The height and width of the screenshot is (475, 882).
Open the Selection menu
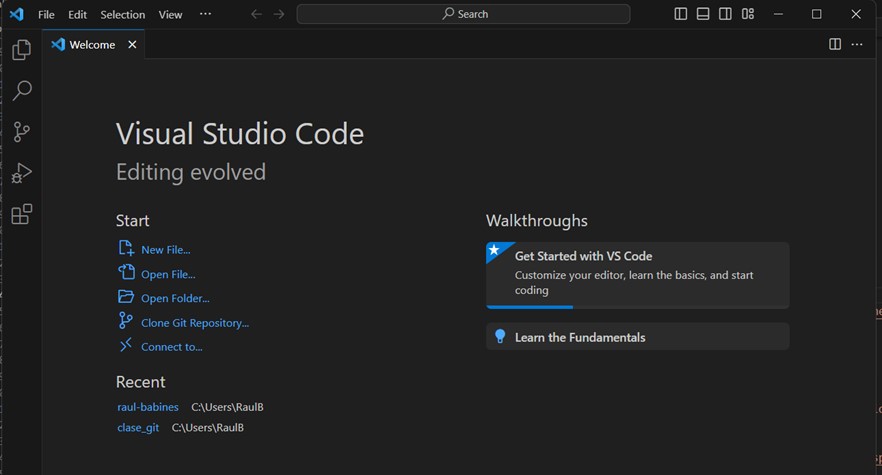coord(122,15)
